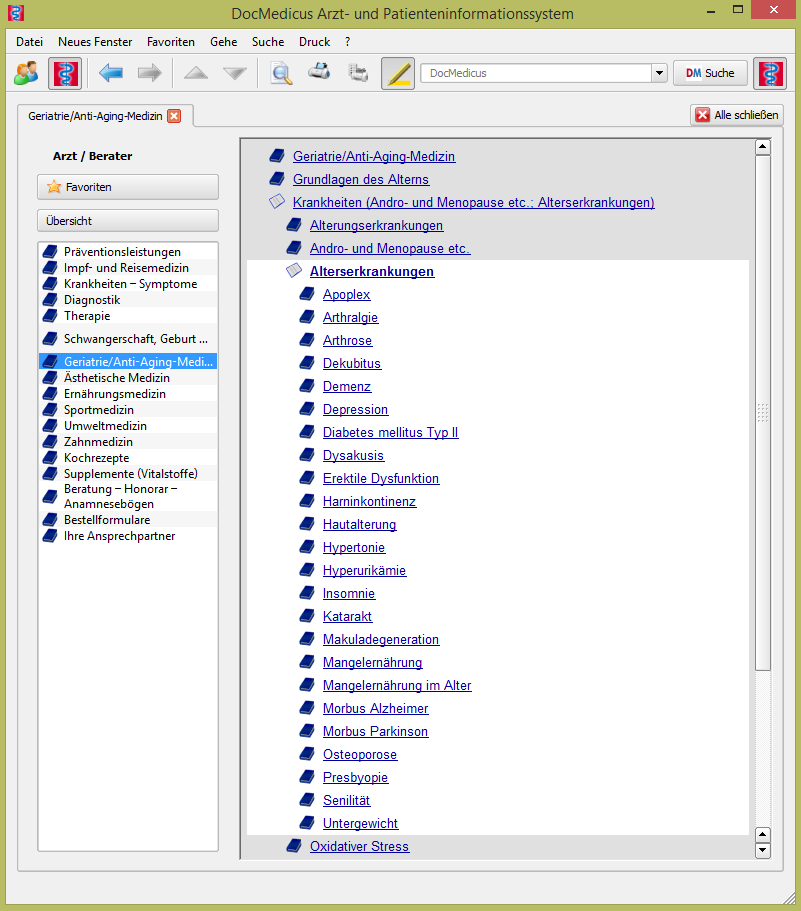The image size is (801, 911).
Task: Go forward with the gray right arrow
Action: pyautogui.click(x=150, y=73)
